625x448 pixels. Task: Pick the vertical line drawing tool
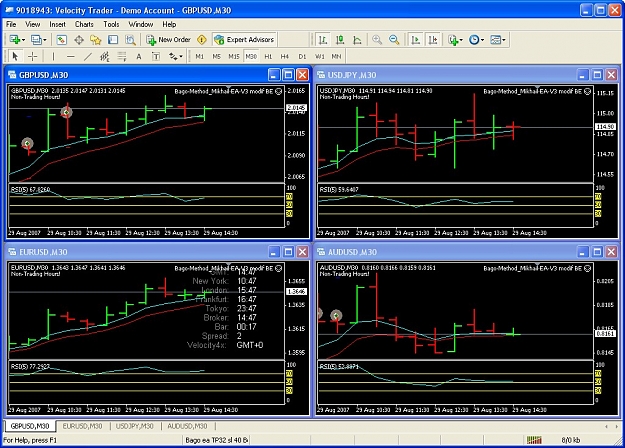point(53,57)
